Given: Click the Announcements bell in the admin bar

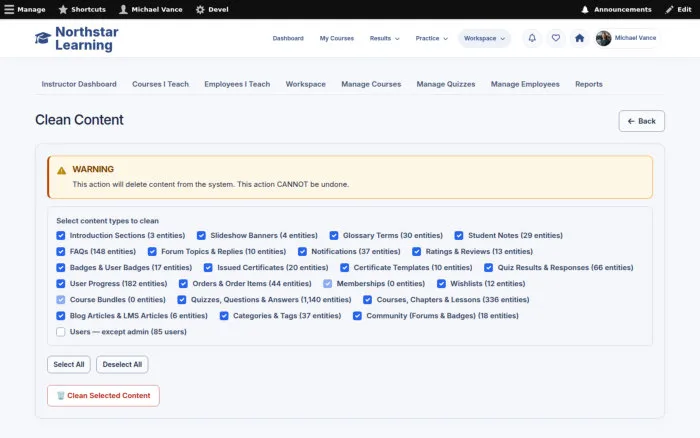Looking at the screenshot, I should click(x=584, y=9).
